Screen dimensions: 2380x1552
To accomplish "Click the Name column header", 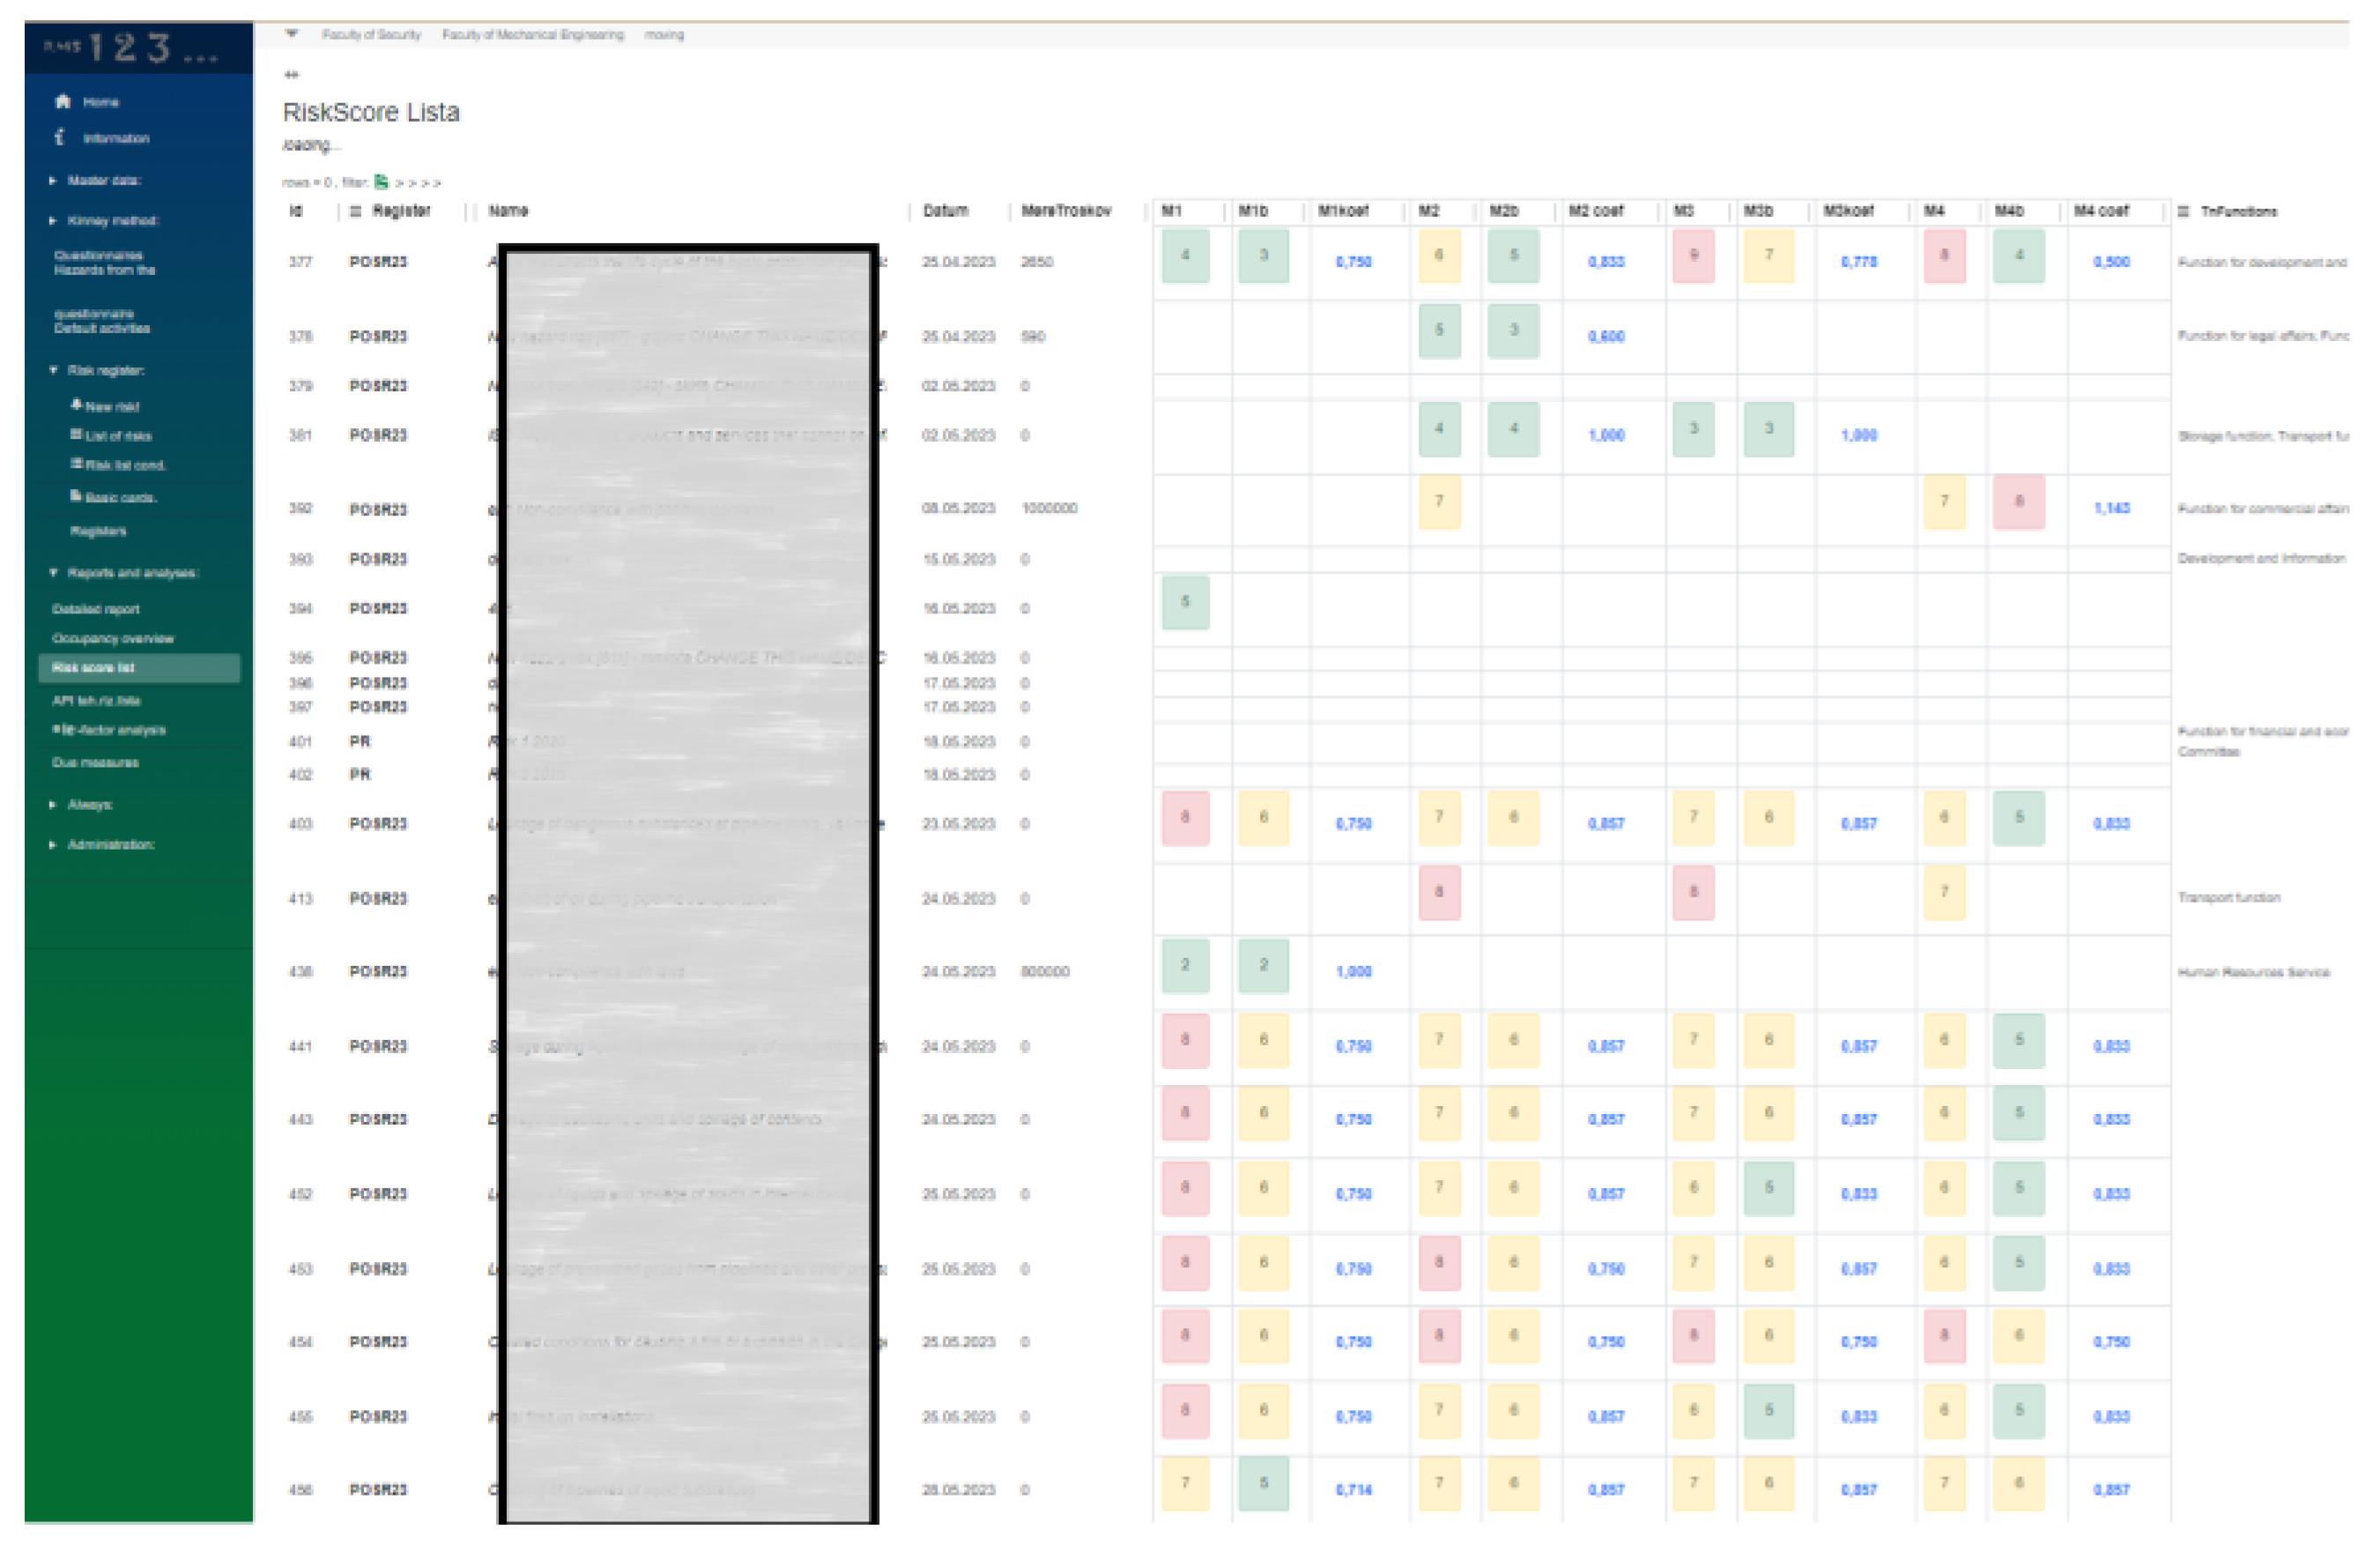I will click(508, 211).
